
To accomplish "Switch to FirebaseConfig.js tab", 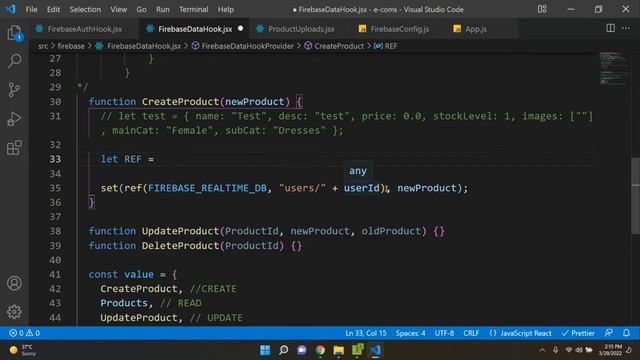I will click(x=399, y=29).
